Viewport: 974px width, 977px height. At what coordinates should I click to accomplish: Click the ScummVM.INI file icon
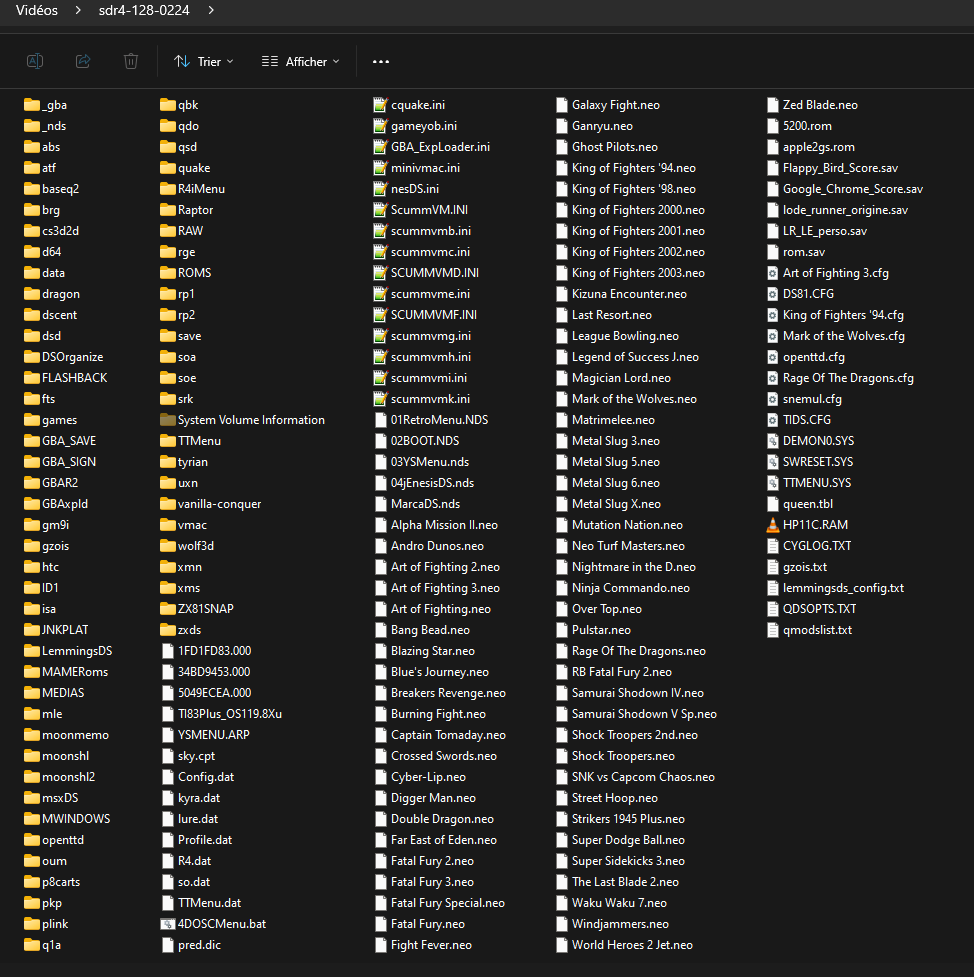pyautogui.click(x=380, y=210)
